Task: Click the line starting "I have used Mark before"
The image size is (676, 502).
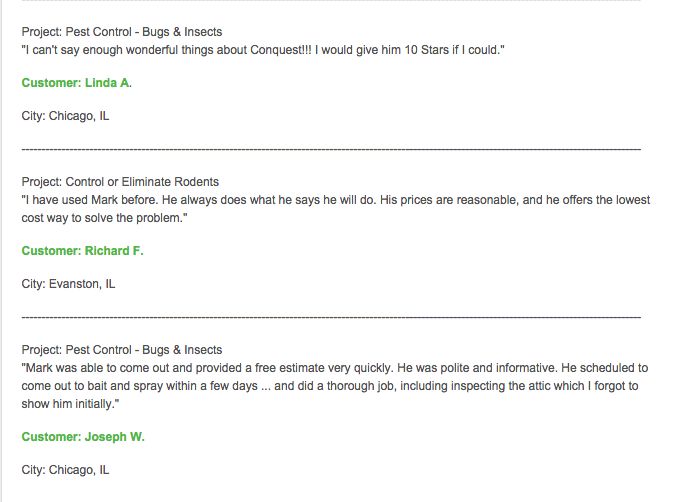Action: click(x=335, y=200)
